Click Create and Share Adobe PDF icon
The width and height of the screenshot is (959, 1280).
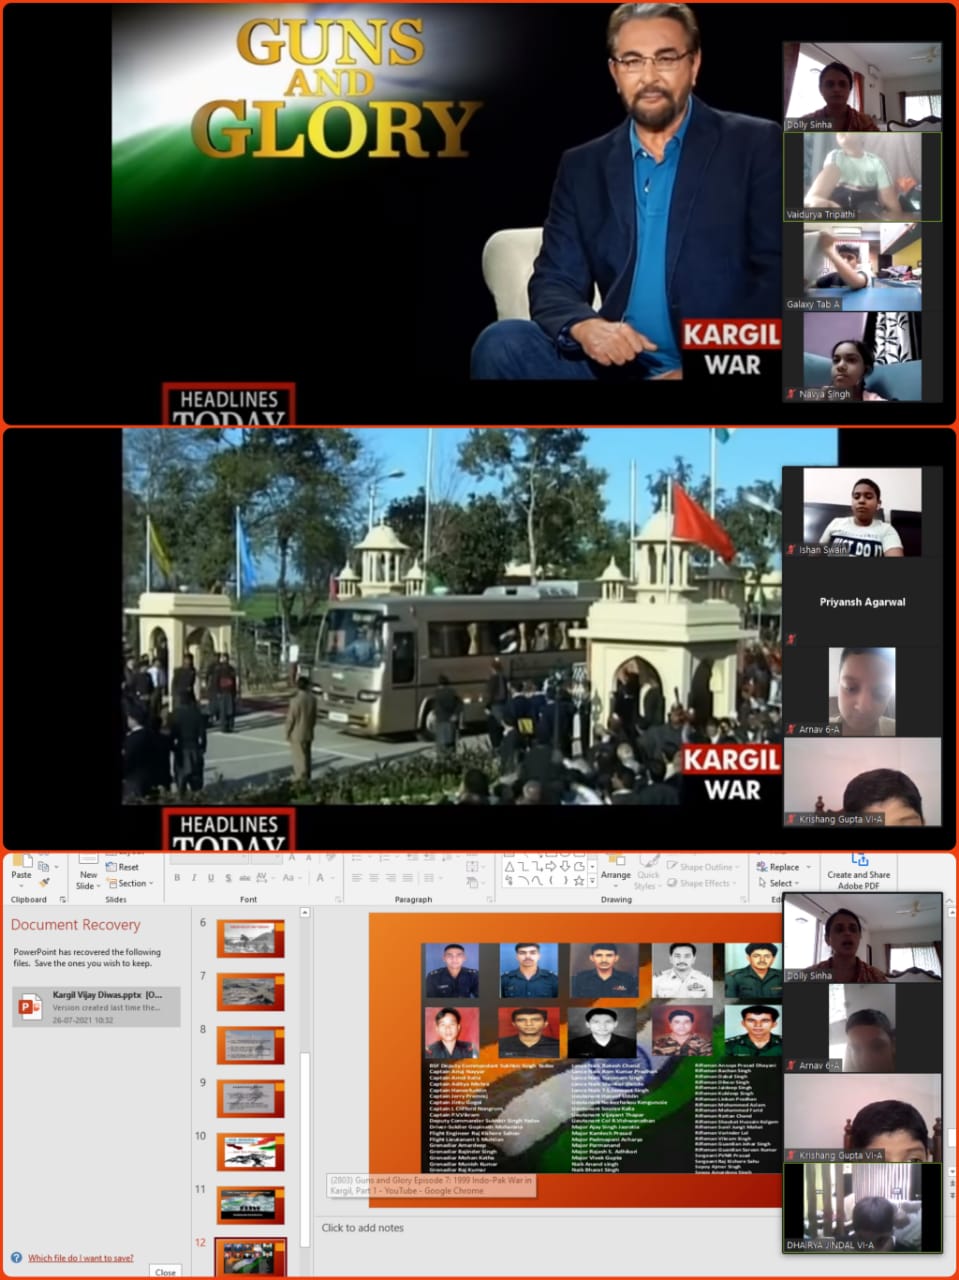tap(858, 868)
